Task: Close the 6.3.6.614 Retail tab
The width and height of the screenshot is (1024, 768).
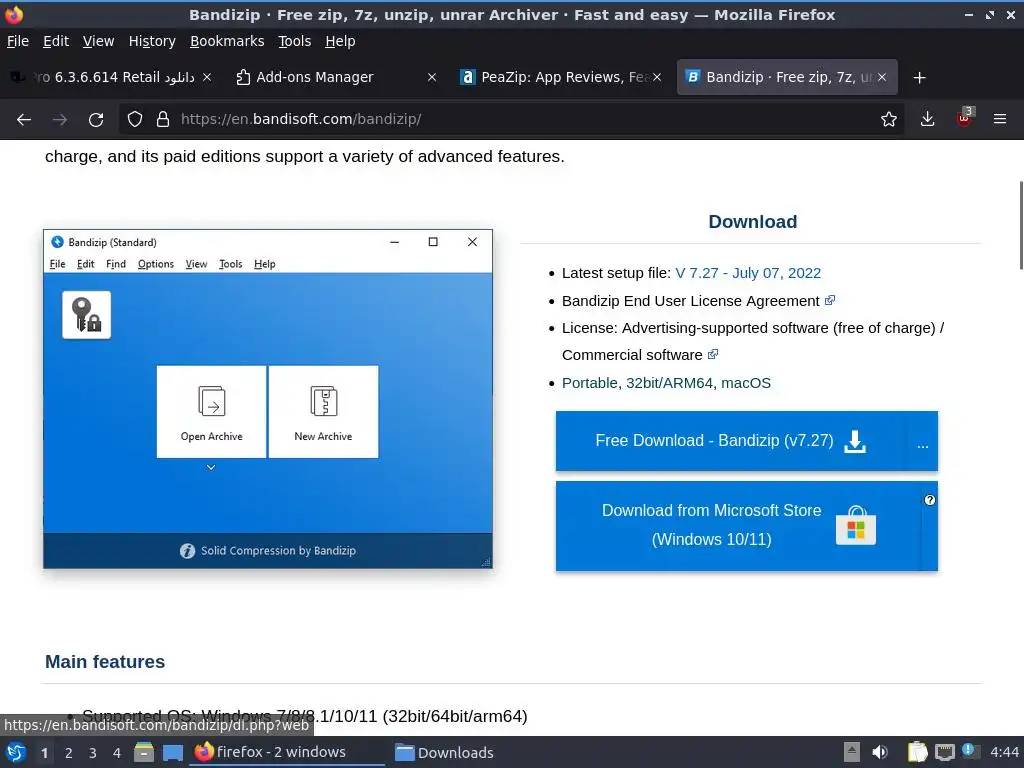Action: pos(206,77)
